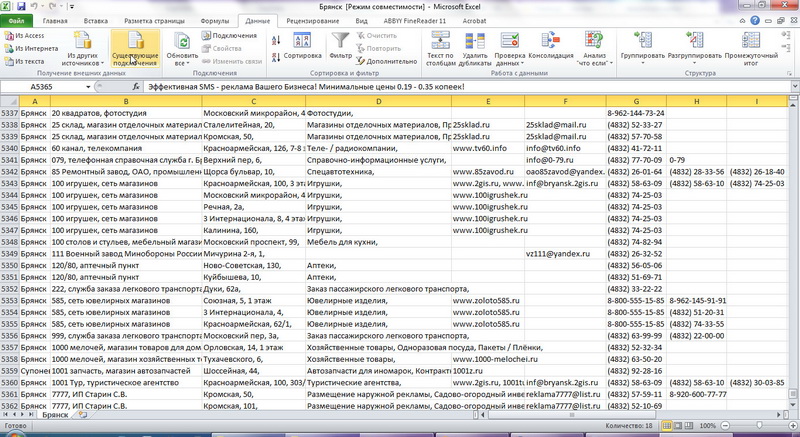This screenshot has width=800, height=437.
Task: Click the zoom out minus button
Action: pos(725,425)
